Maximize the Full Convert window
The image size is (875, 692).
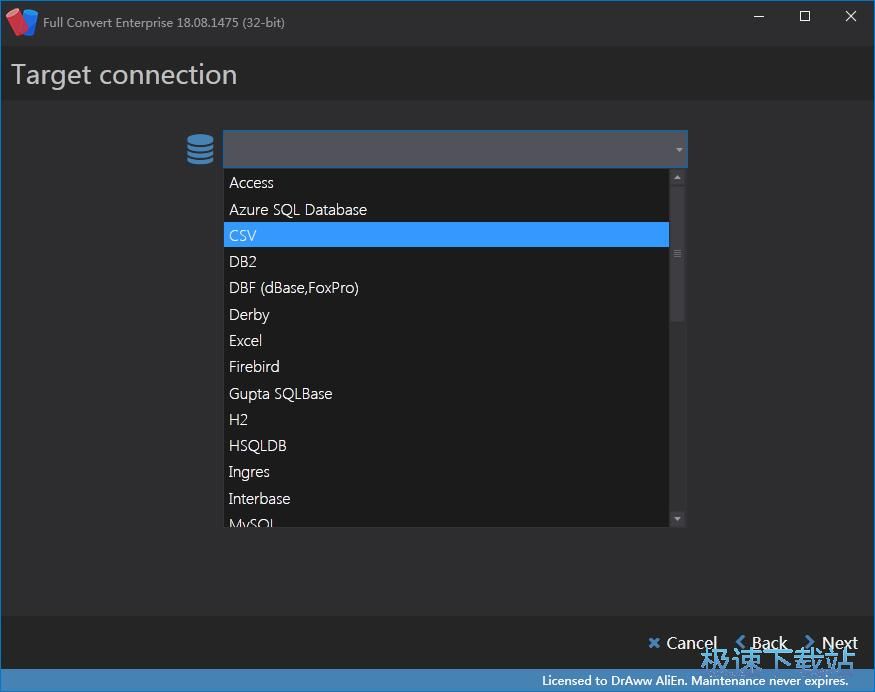805,17
